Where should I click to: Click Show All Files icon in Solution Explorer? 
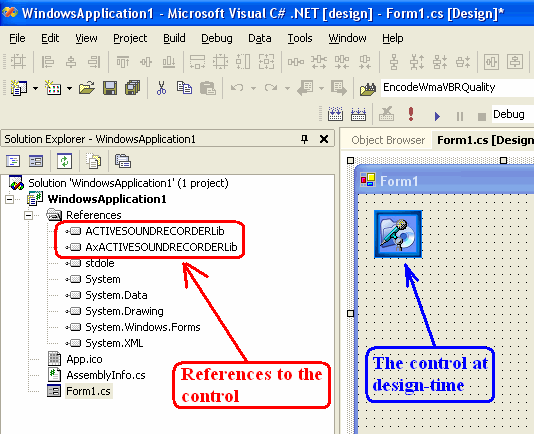click(93, 161)
